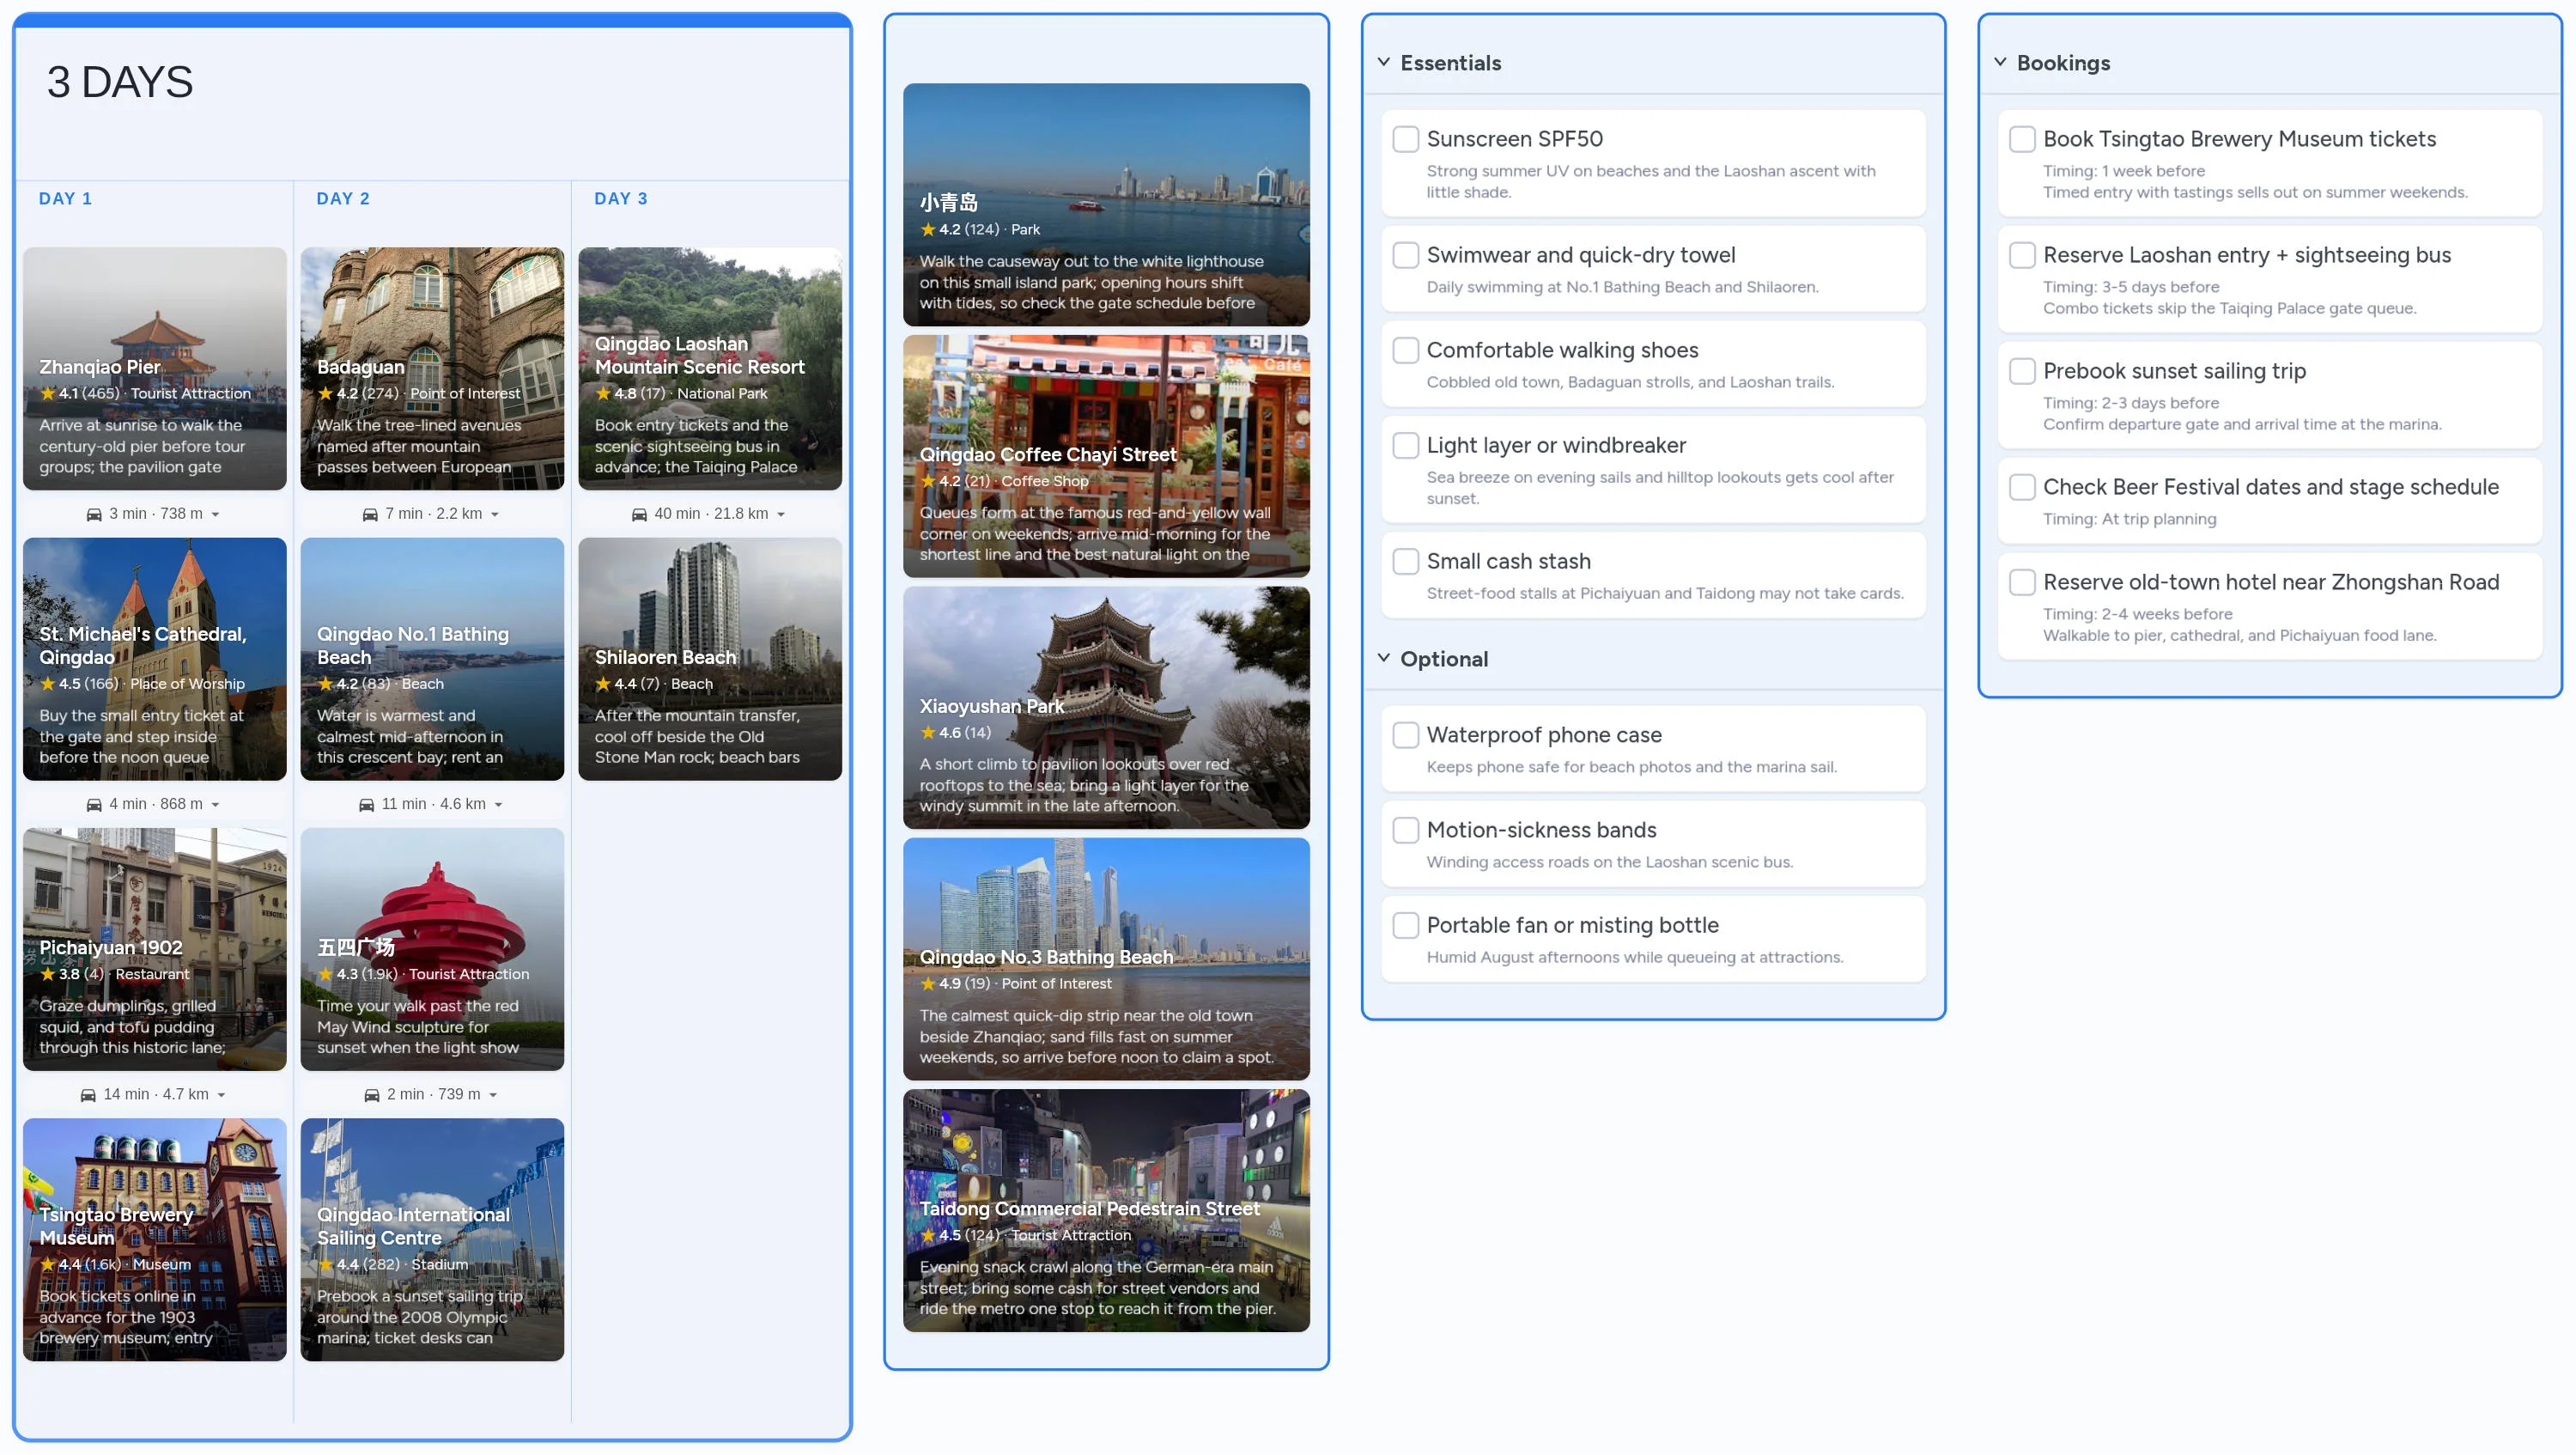
Task: Open the Tsingtao Brewery Museum card
Action: 155,1240
